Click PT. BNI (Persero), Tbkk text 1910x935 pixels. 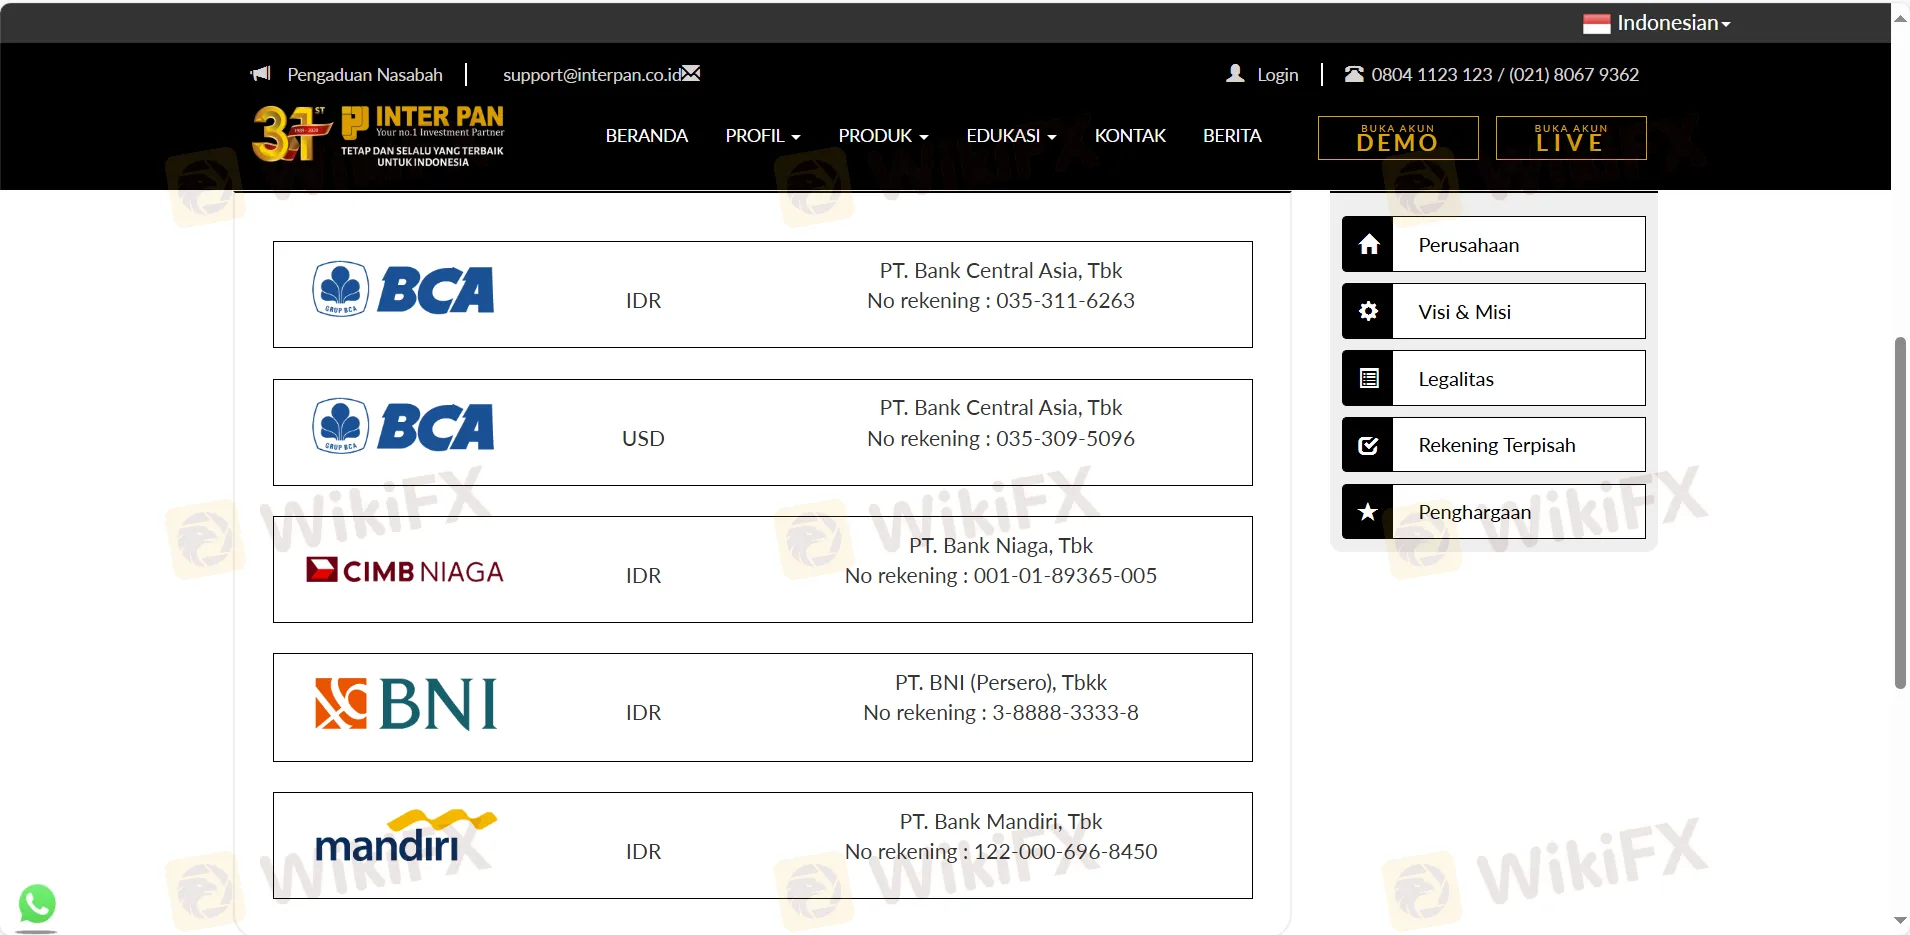[1001, 683]
